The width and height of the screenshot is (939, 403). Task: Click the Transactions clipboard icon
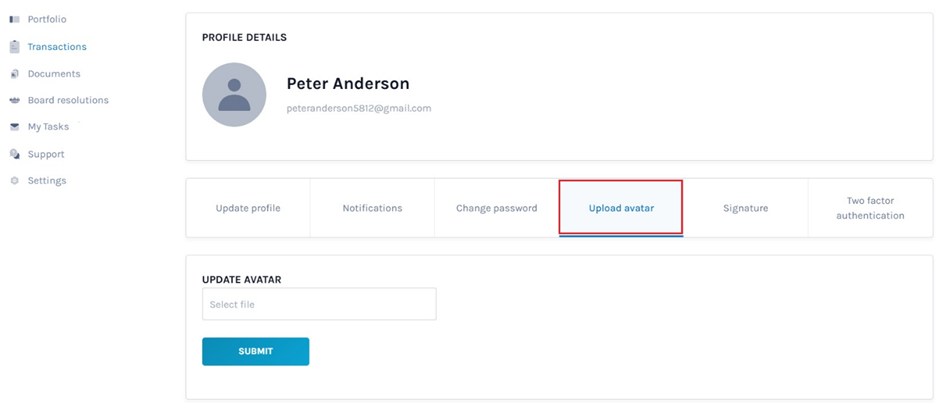15,47
